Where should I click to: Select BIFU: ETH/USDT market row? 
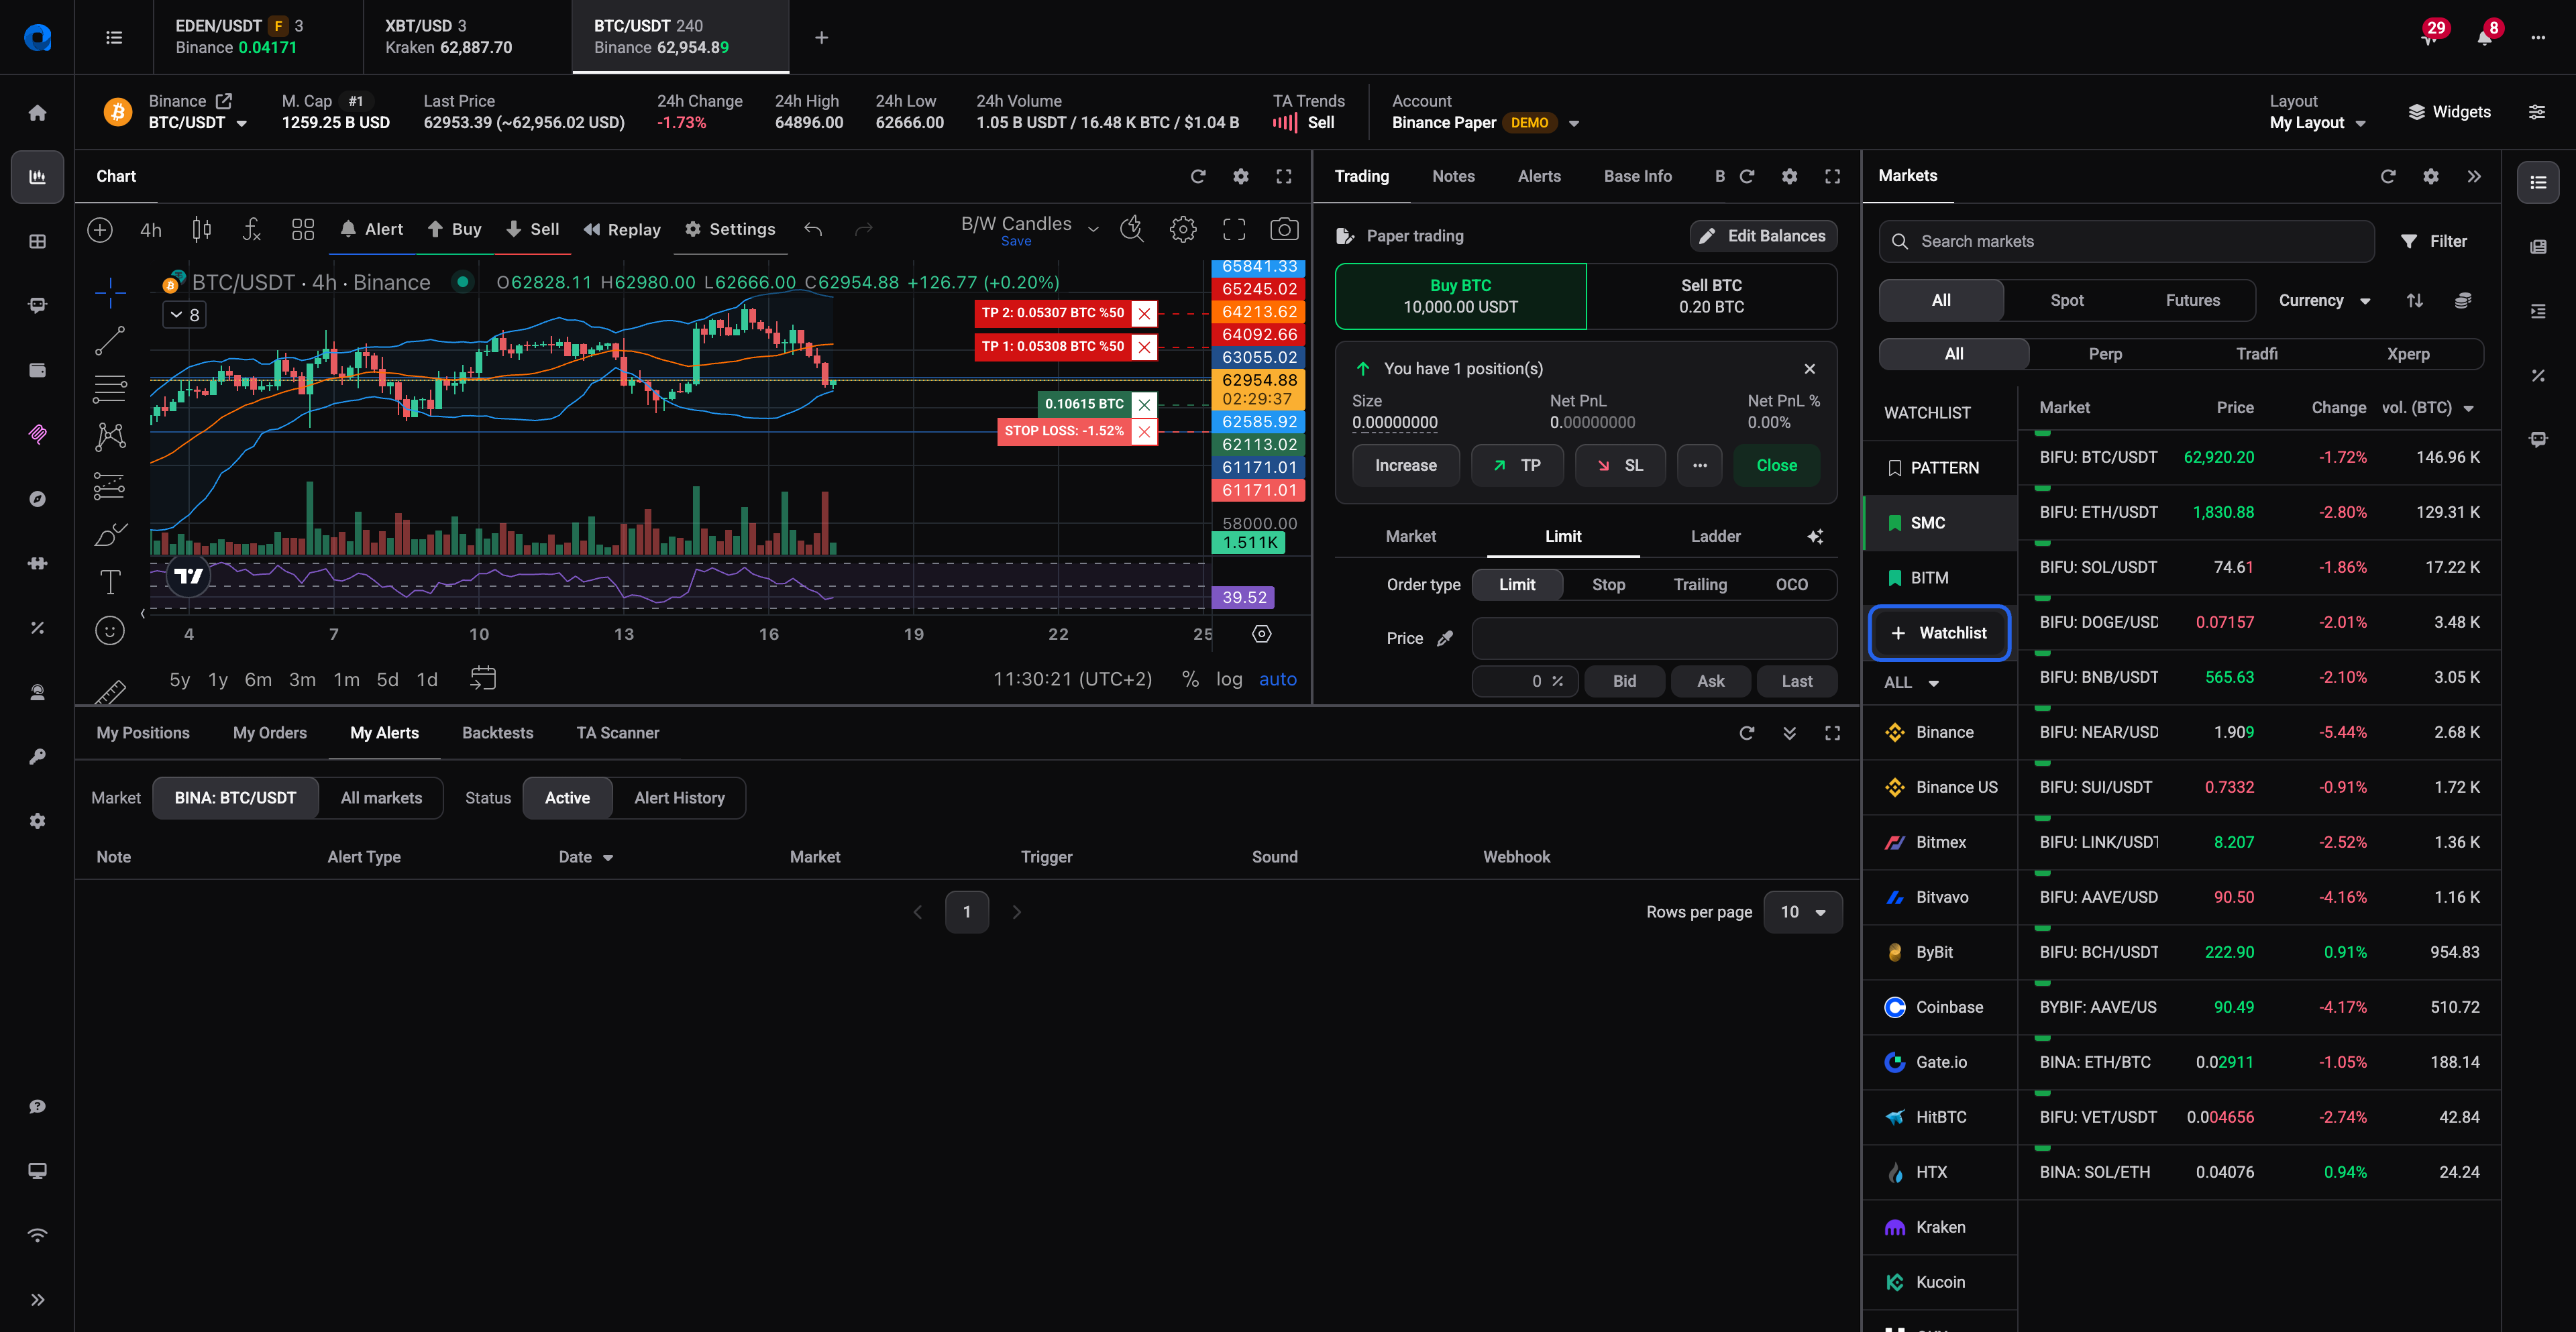2259,512
